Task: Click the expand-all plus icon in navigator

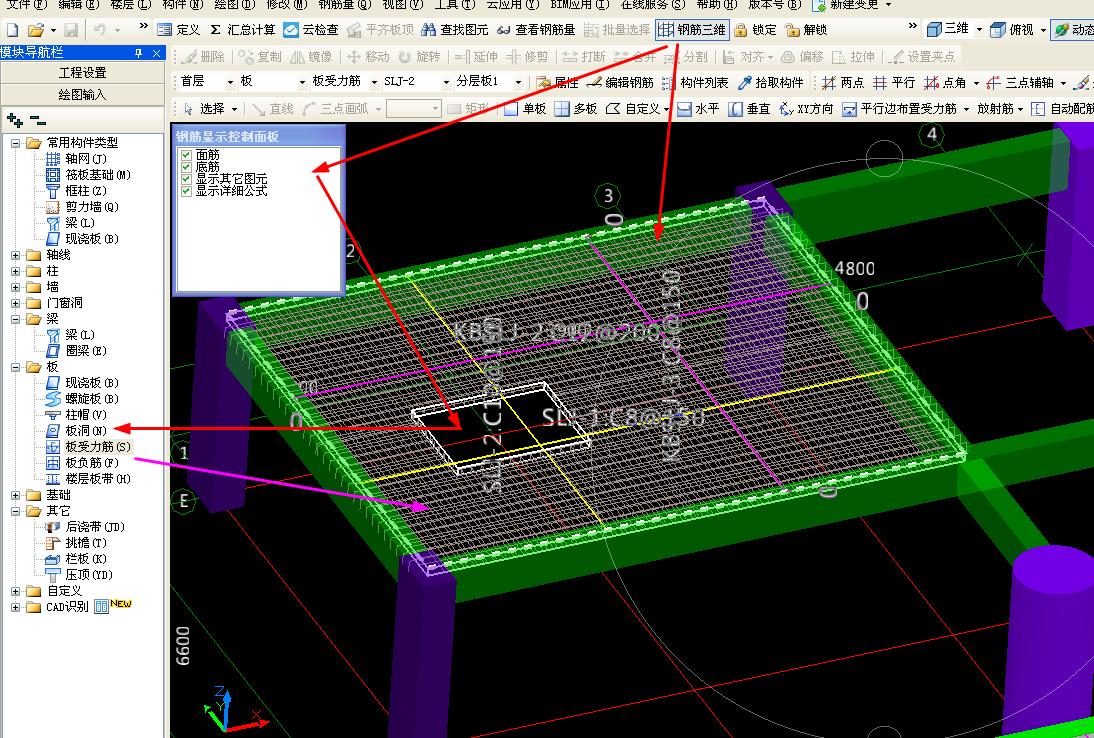Action: tap(15, 121)
